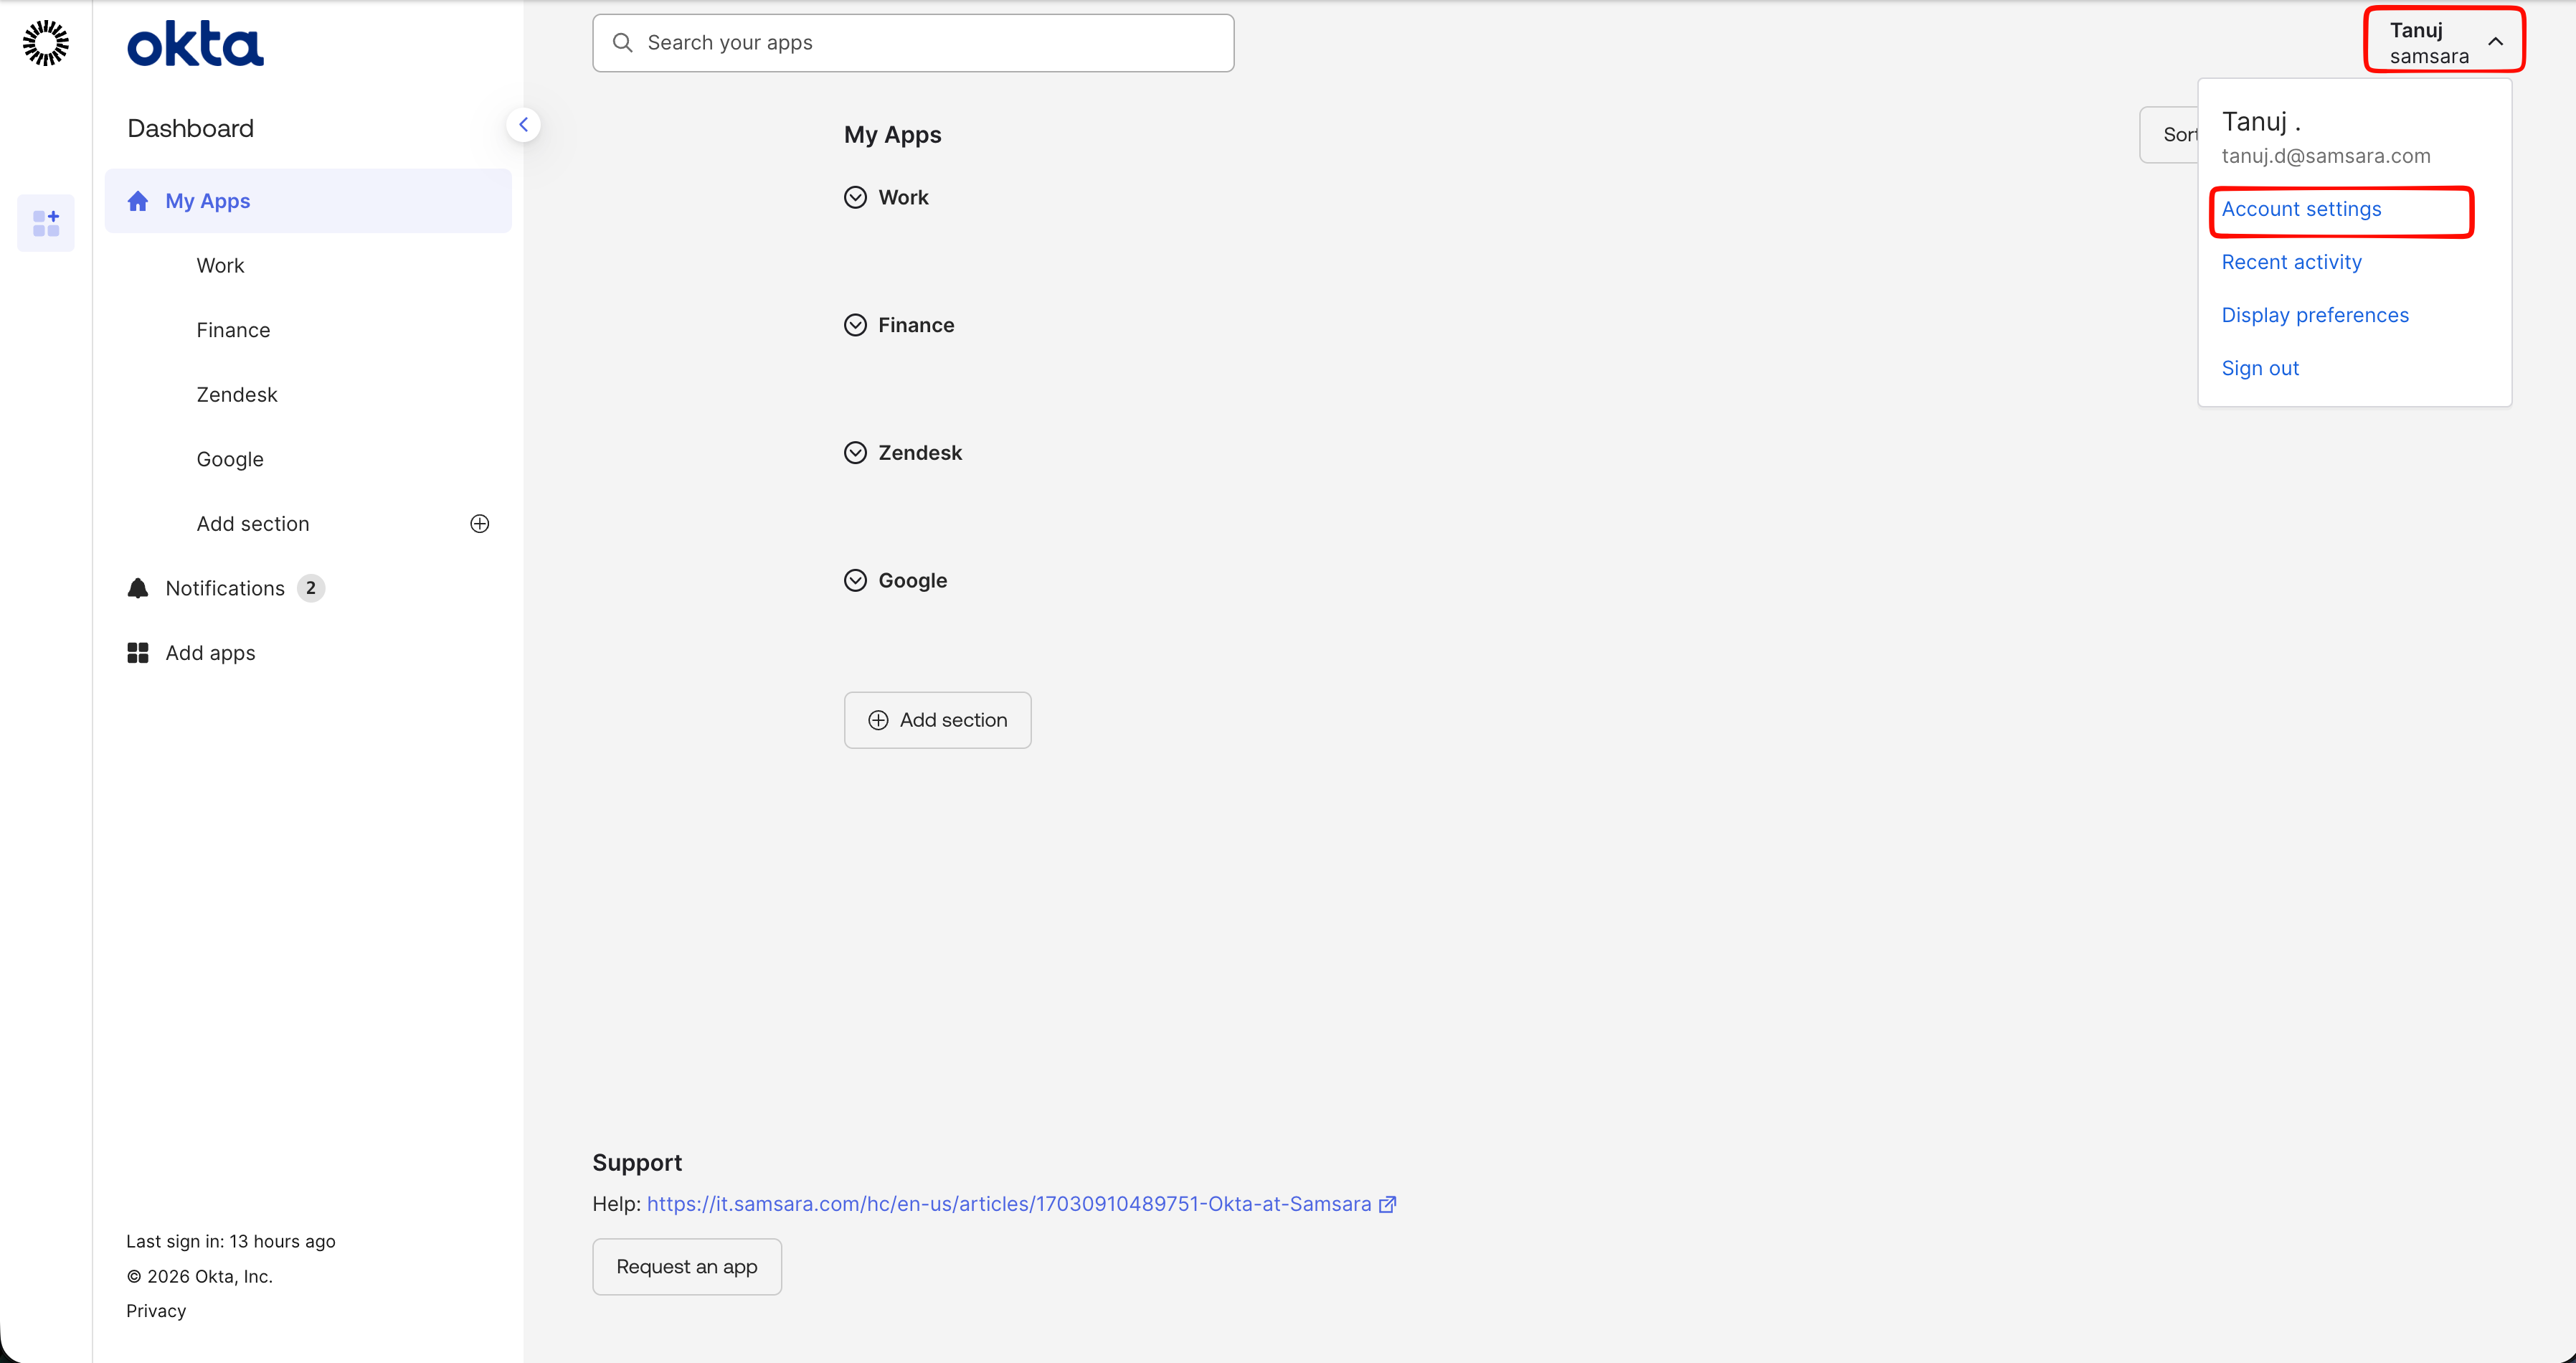
Task: Click the home icon beside My Apps
Action: coord(138,201)
